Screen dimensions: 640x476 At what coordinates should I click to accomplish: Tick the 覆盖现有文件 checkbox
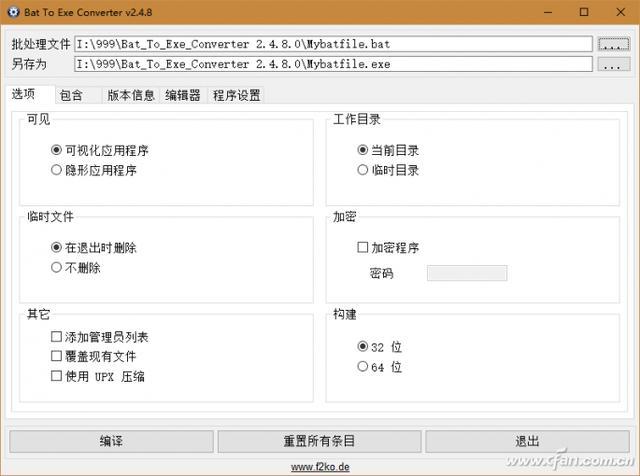(56, 356)
